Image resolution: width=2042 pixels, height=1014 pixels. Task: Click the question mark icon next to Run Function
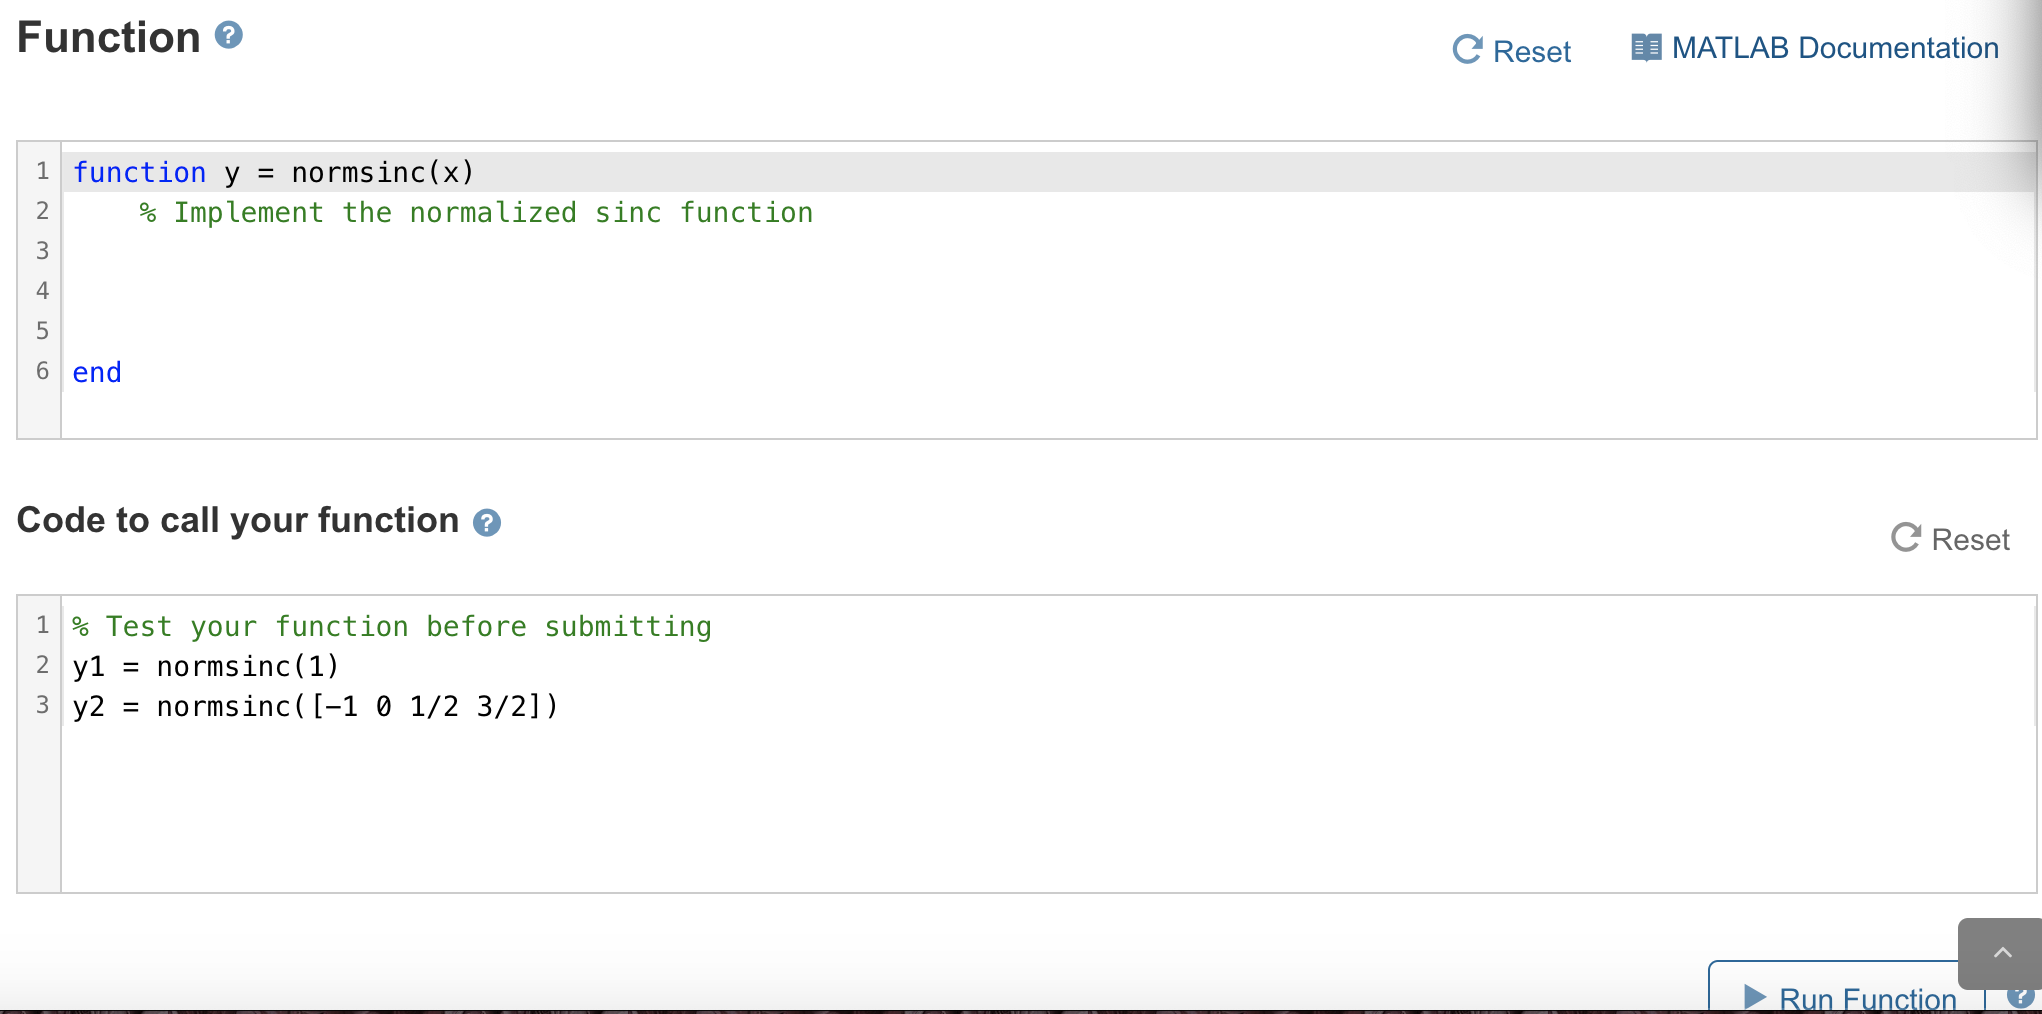point(2022,997)
